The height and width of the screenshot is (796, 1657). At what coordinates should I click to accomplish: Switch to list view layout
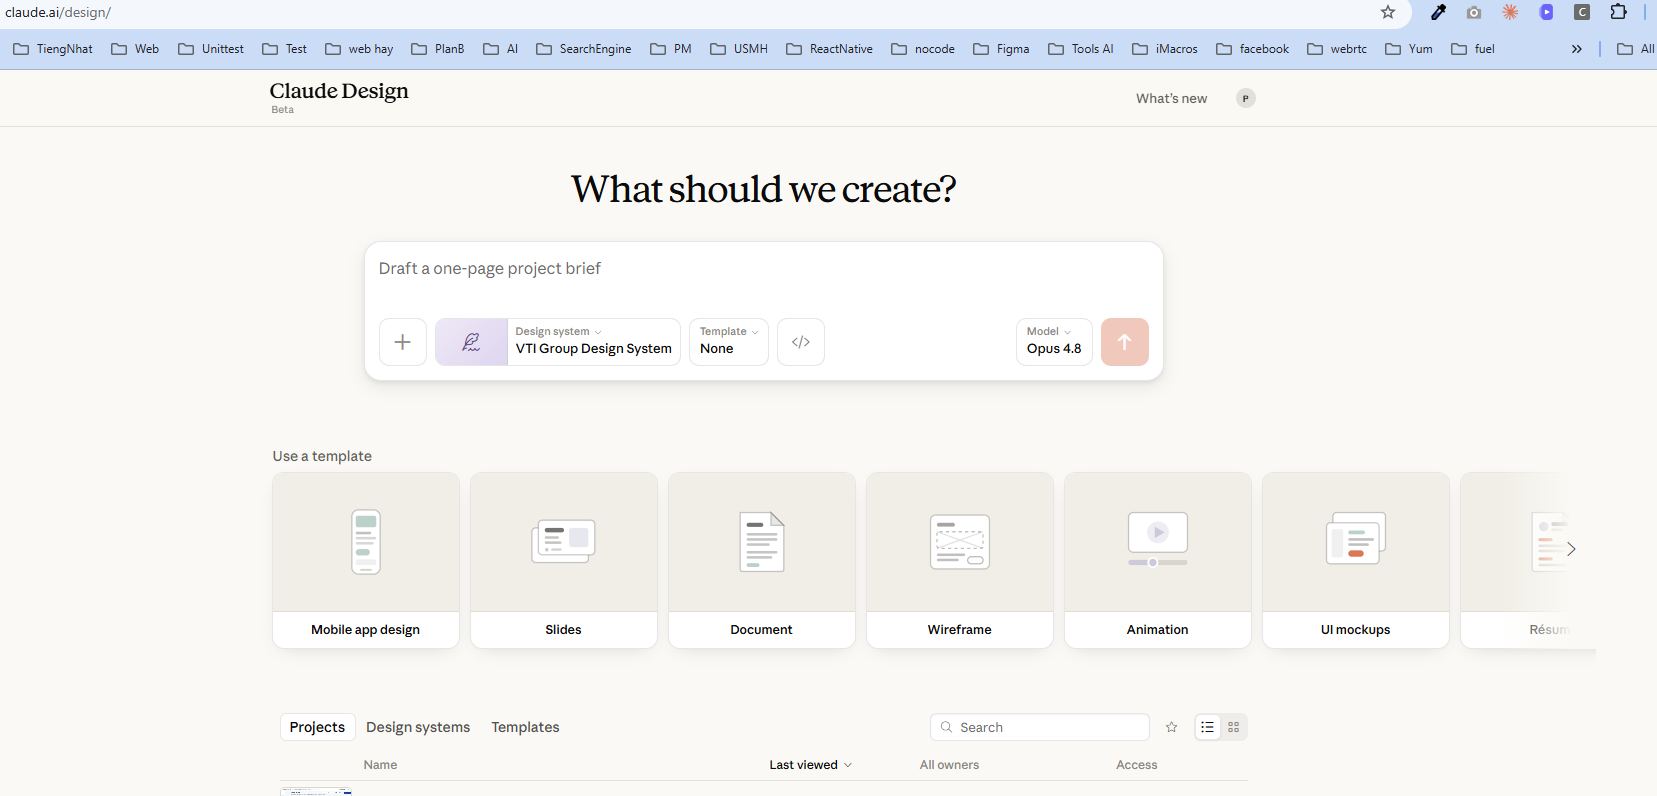[1208, 727]
